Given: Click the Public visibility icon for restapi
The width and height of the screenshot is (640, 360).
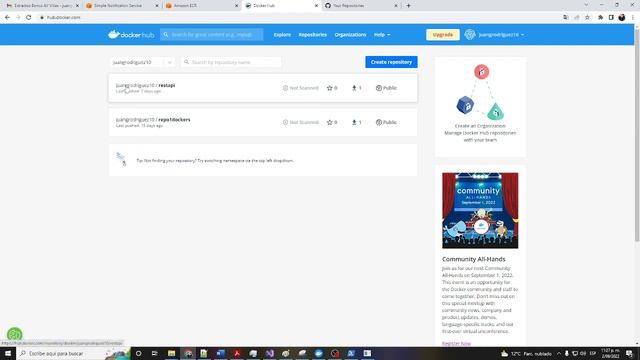Looking at the screenshot, I should coord(379,88).
